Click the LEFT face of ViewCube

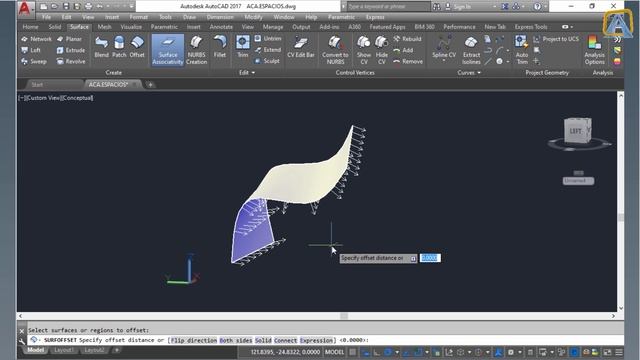(x=576, y=131)
